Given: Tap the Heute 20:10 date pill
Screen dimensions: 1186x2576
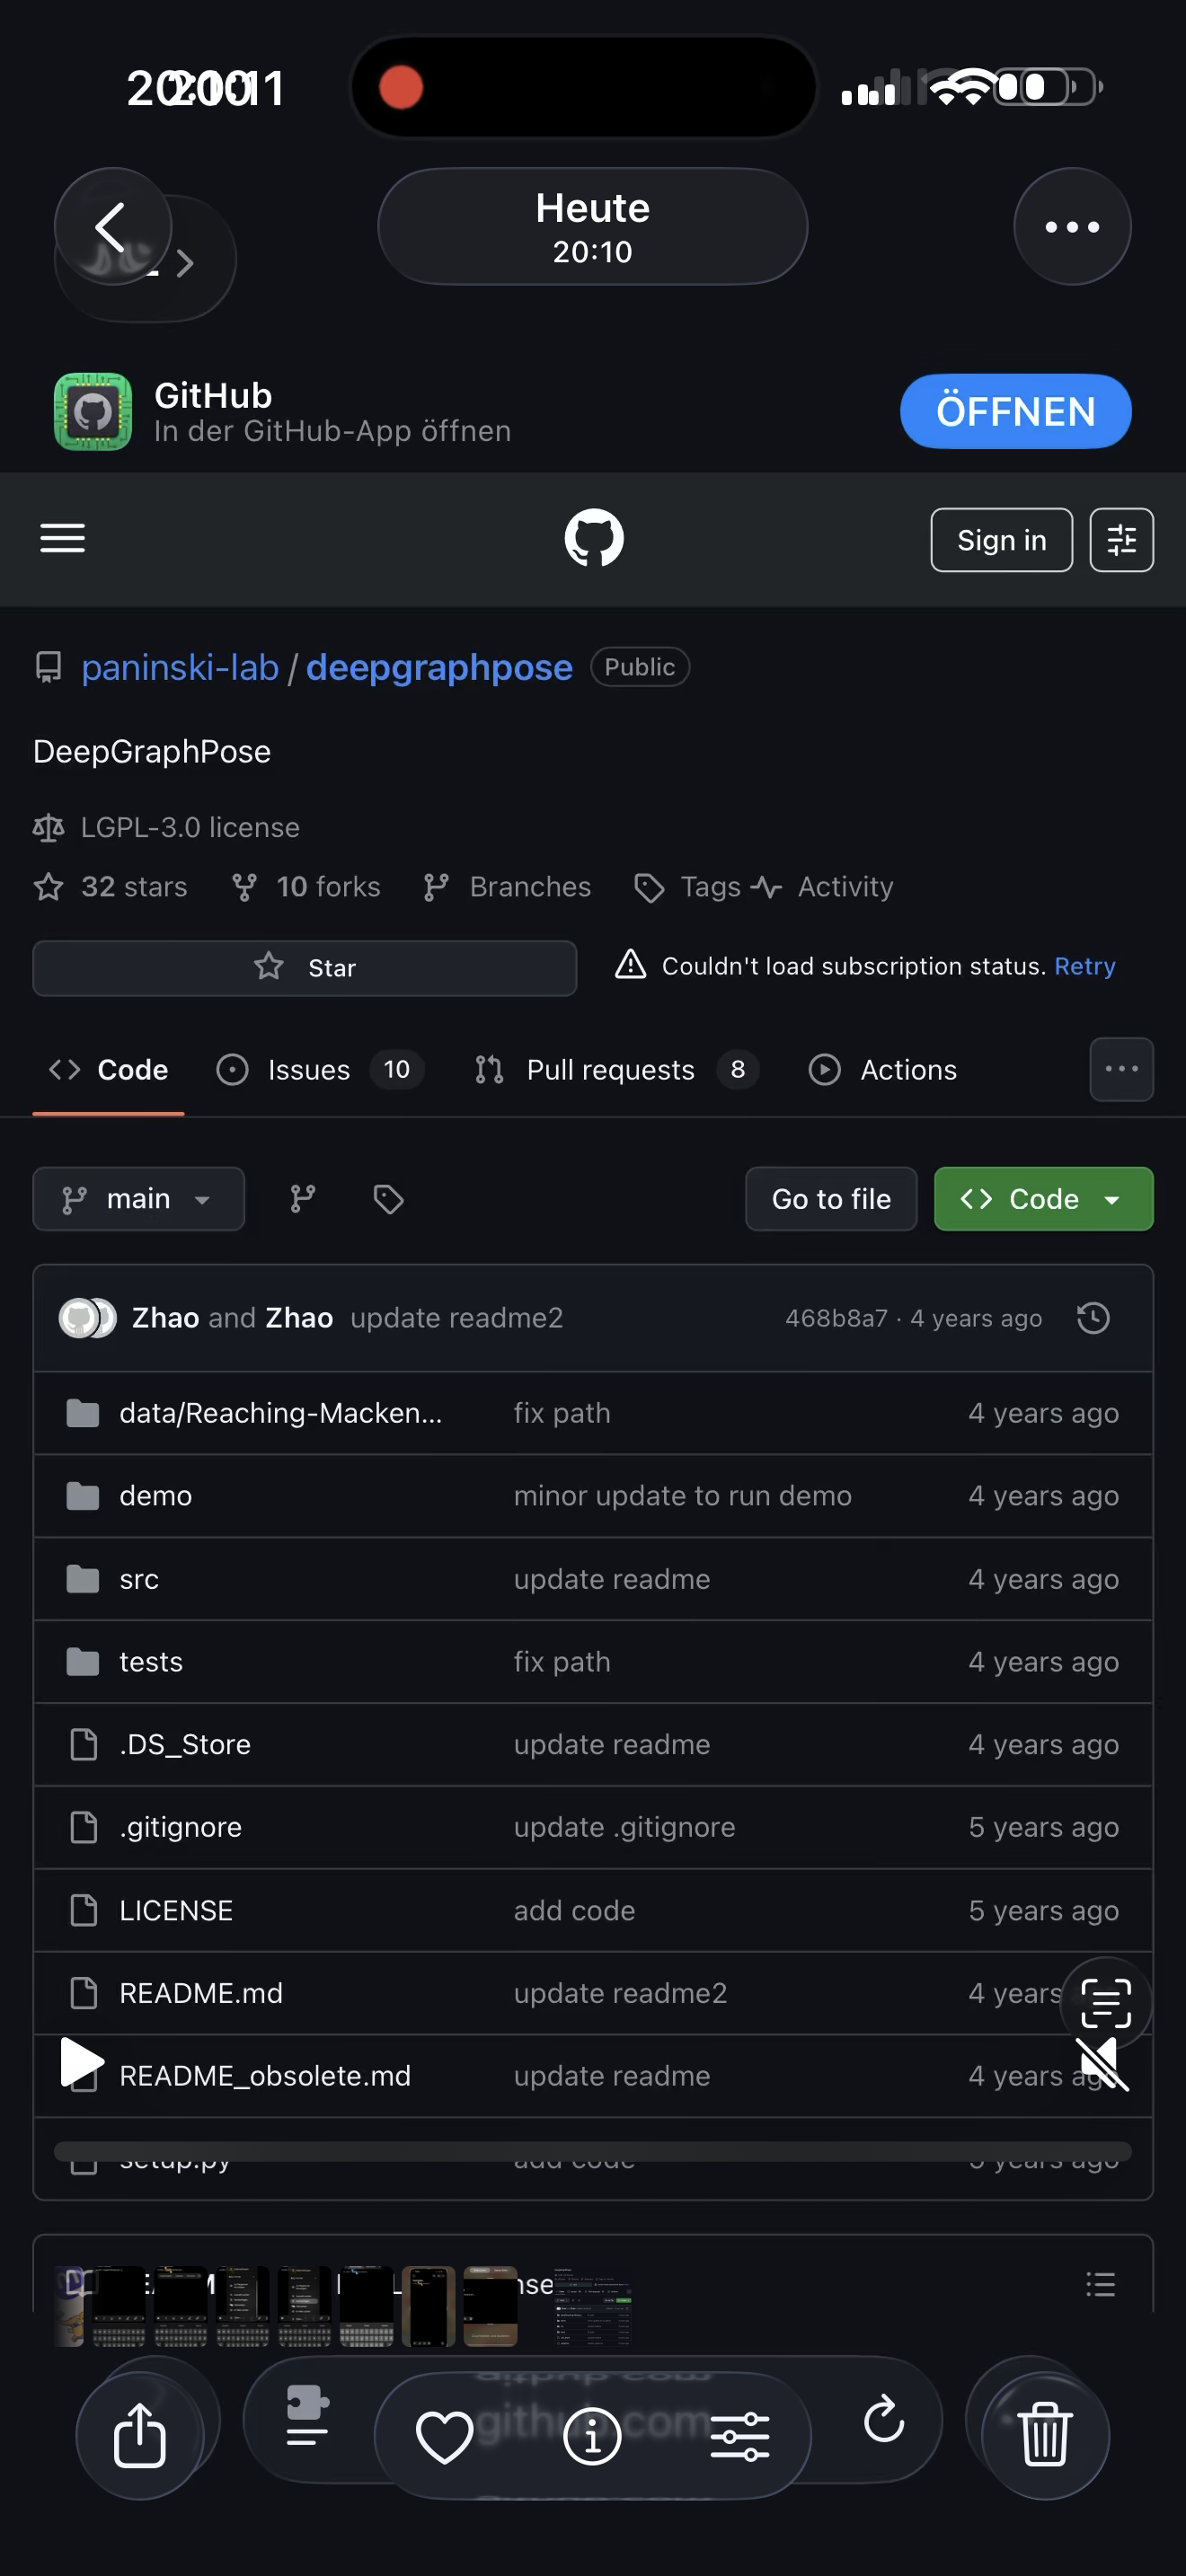Looking at the screenshot, I should coord(592,227).
